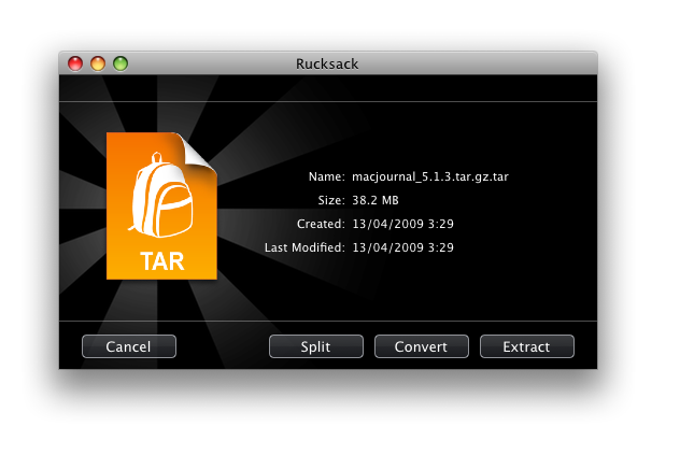Click the orange TAR backpack file icon
The height and width of the screenshot is (455, 680).
162,206
